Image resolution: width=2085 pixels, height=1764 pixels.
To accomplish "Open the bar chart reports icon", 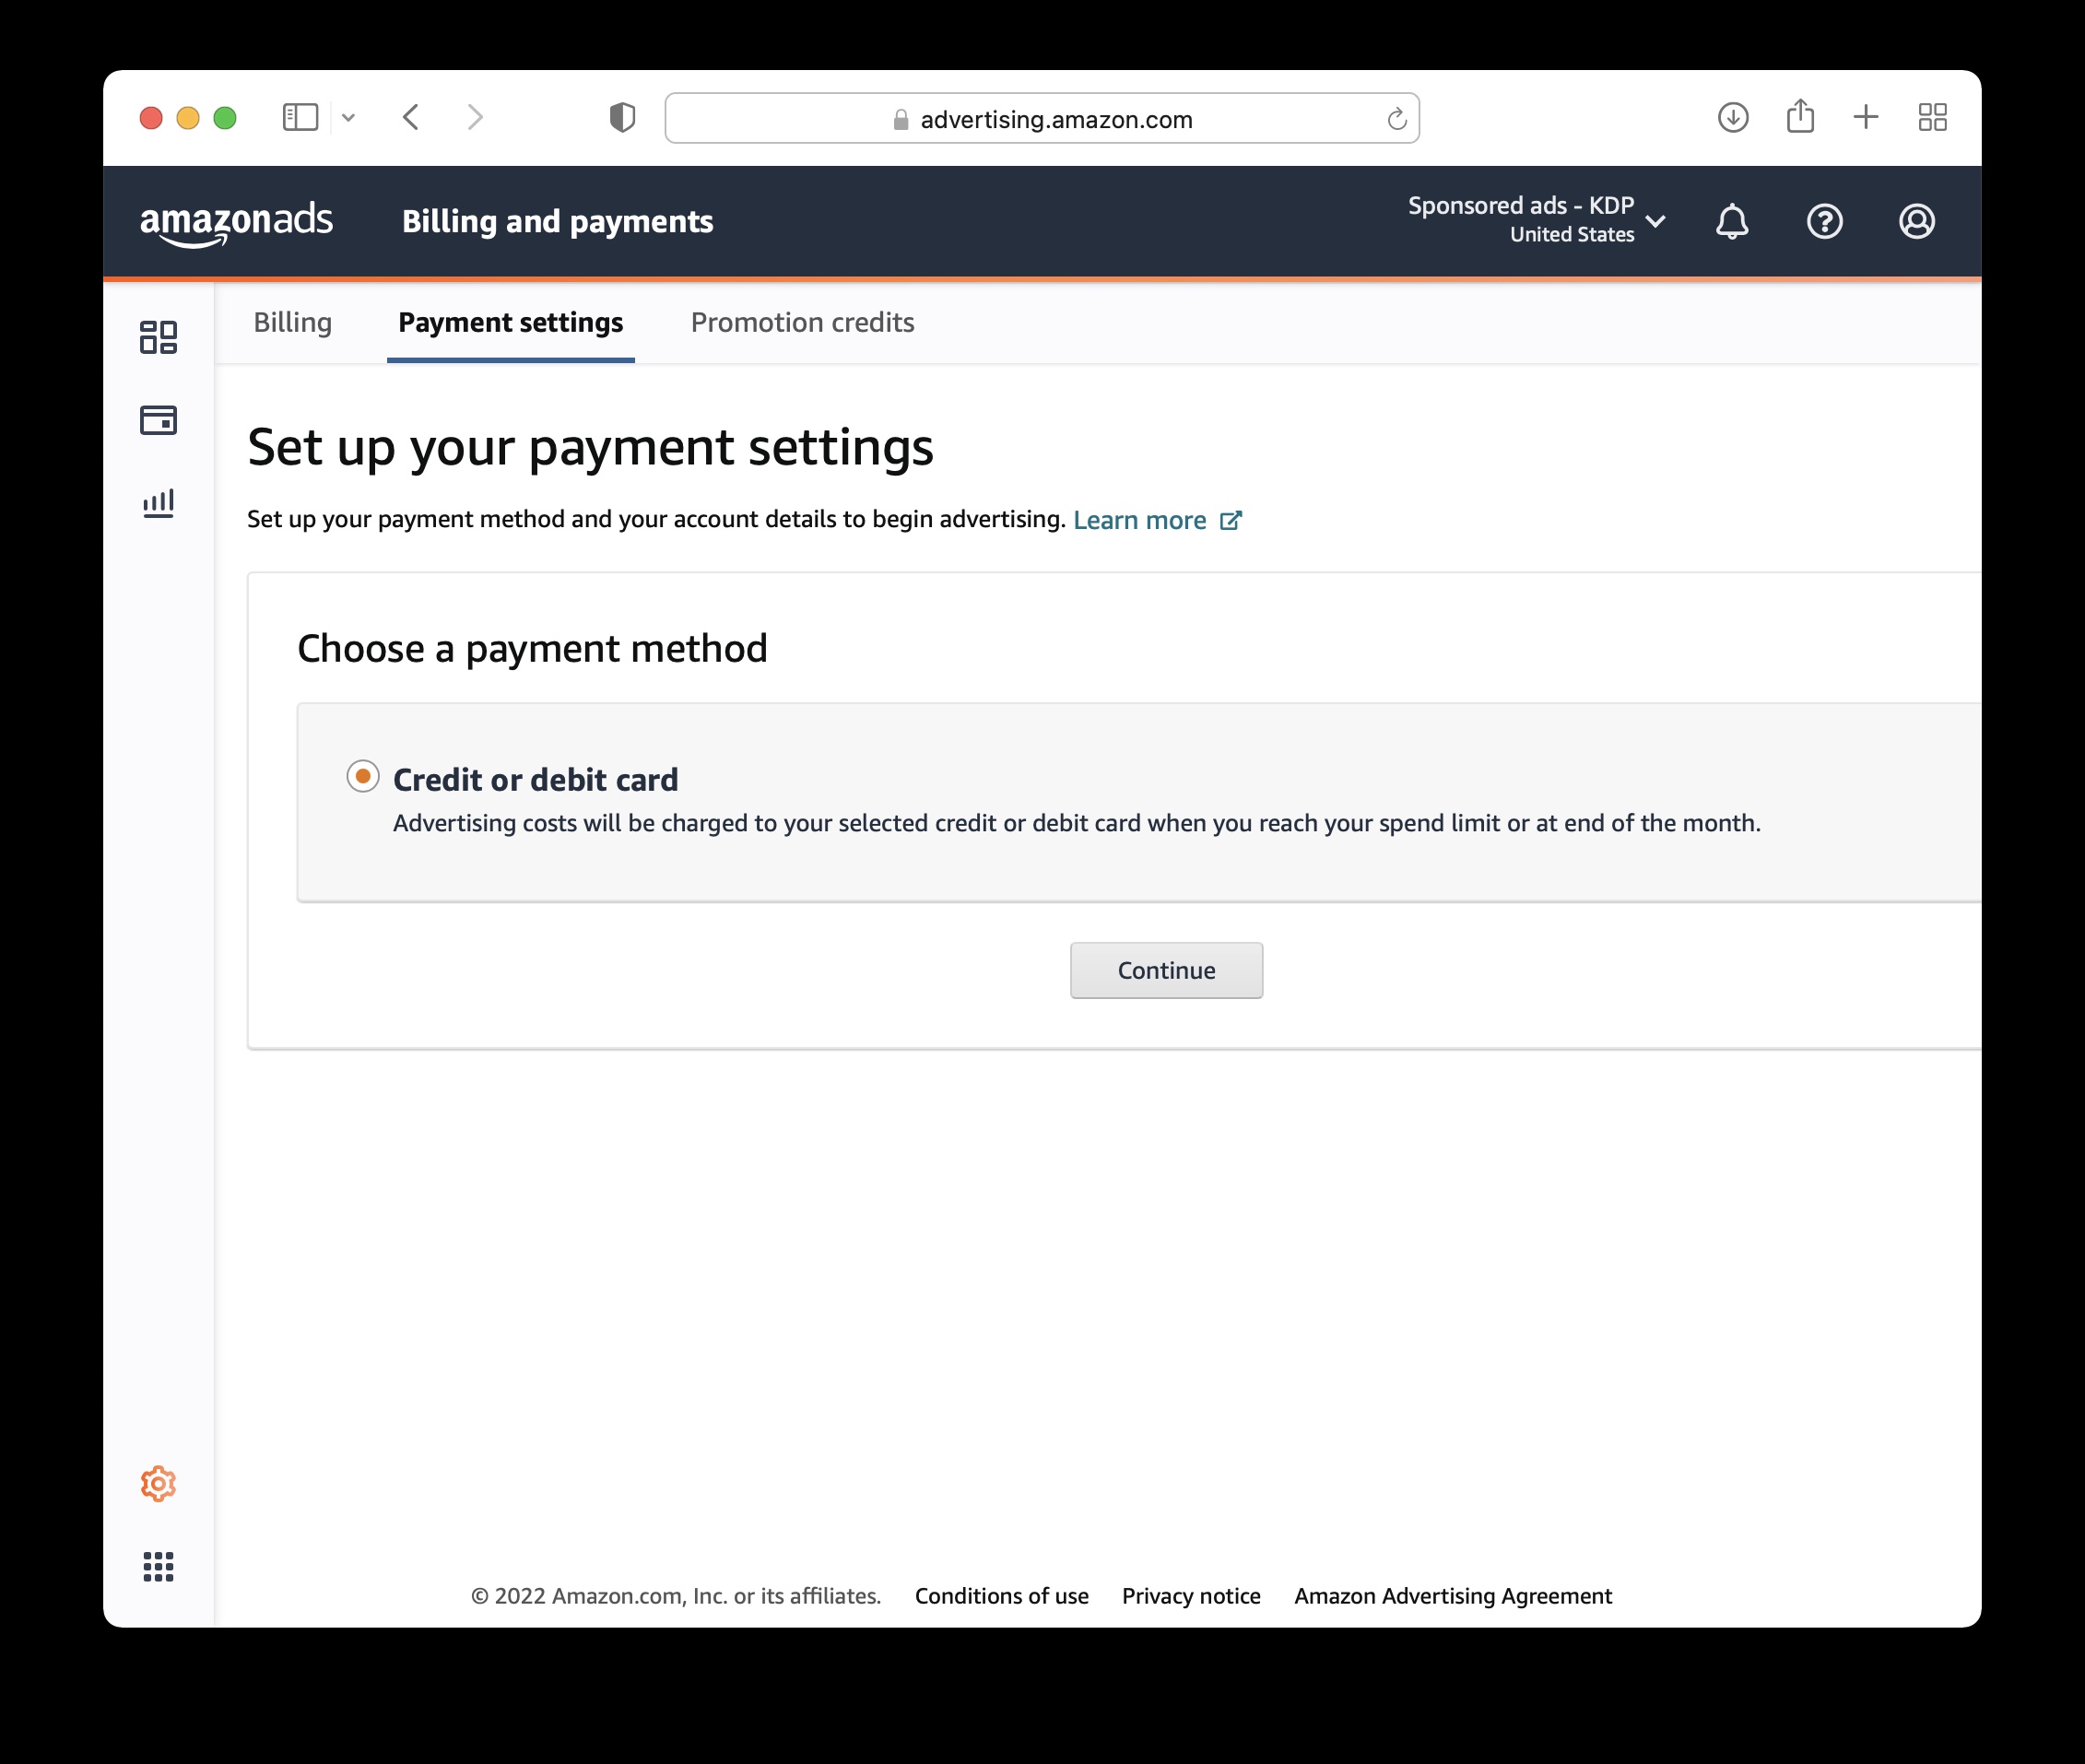I will point(158,503).
